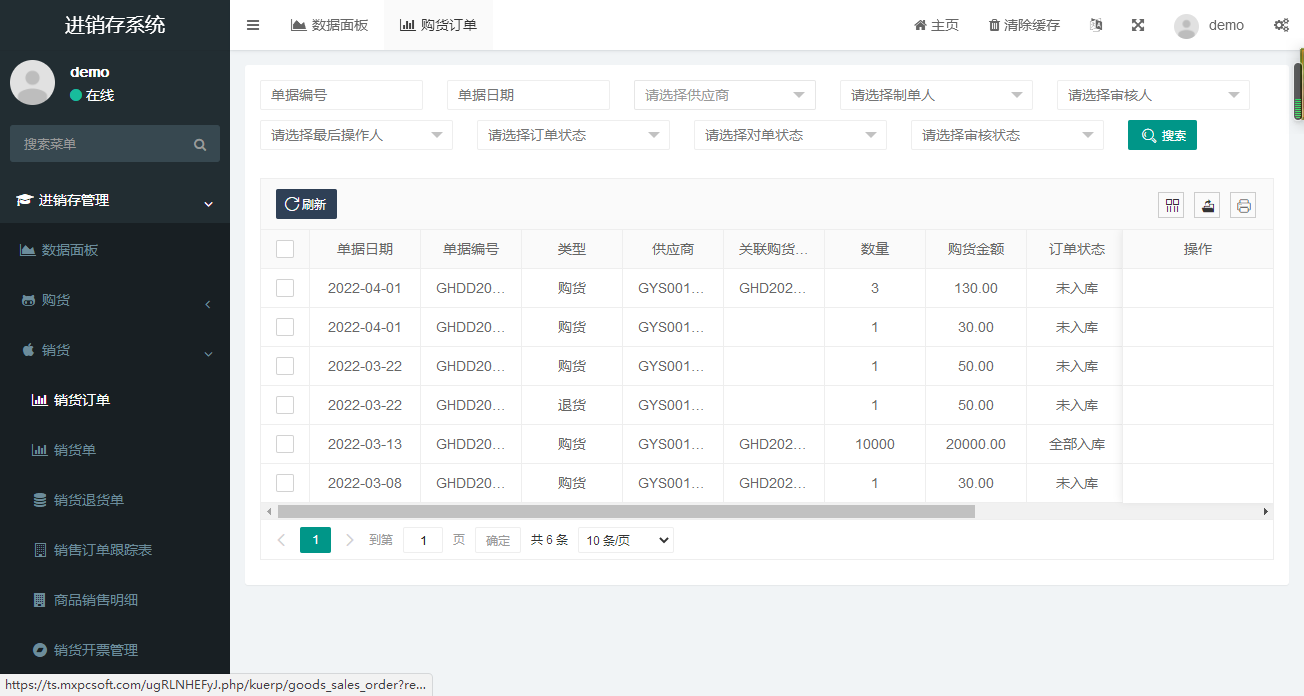This screenshot has height=696, width=1304.
Task: Open the column filter icon above the table
Action: pyautogui.click(x=1171, y=205)
